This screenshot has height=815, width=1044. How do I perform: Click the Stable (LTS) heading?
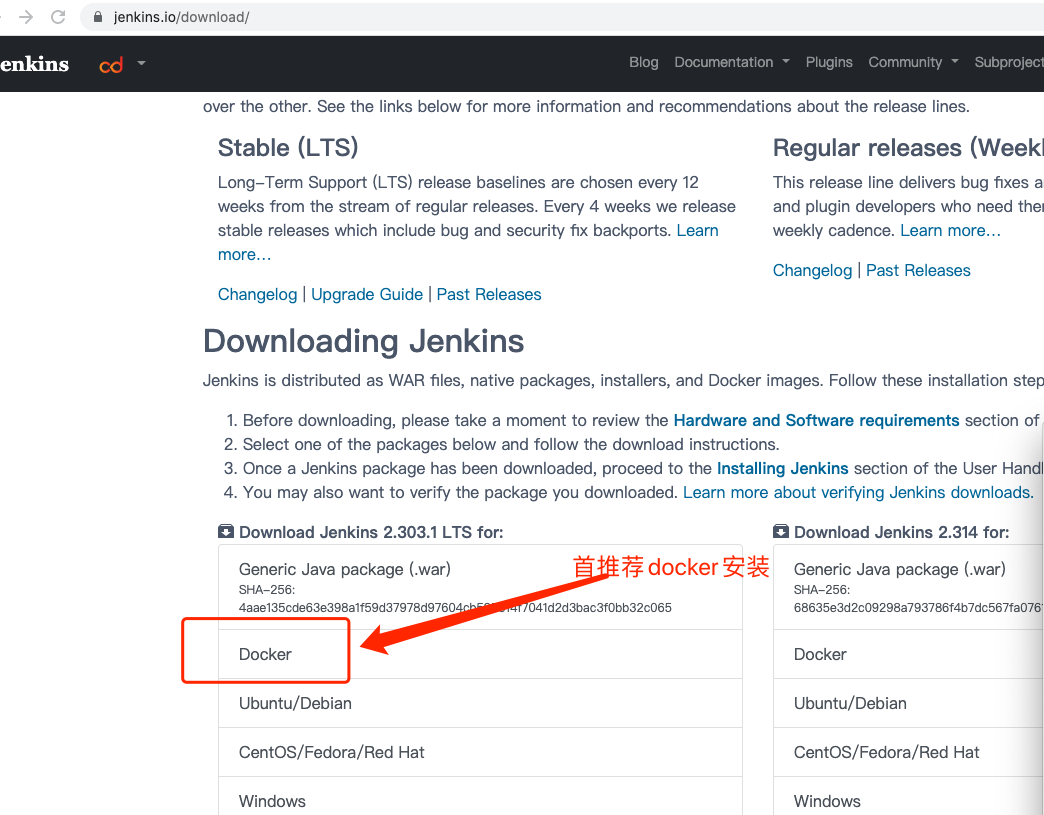point(288,148)
